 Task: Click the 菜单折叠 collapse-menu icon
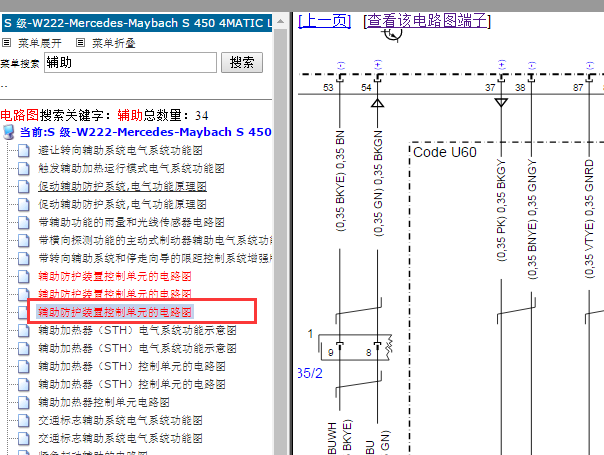(80, 42)
